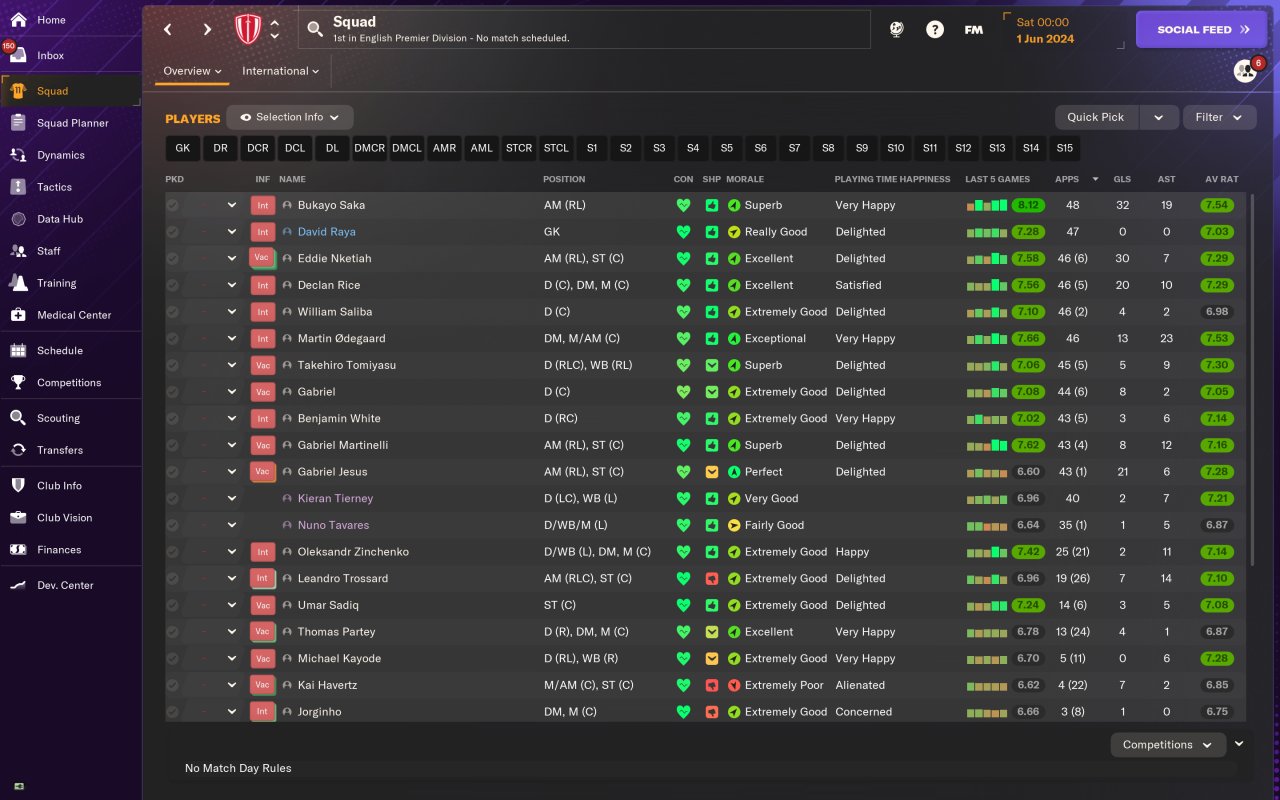Open Training cone icon
The image size is (1280, 800).
18,283
